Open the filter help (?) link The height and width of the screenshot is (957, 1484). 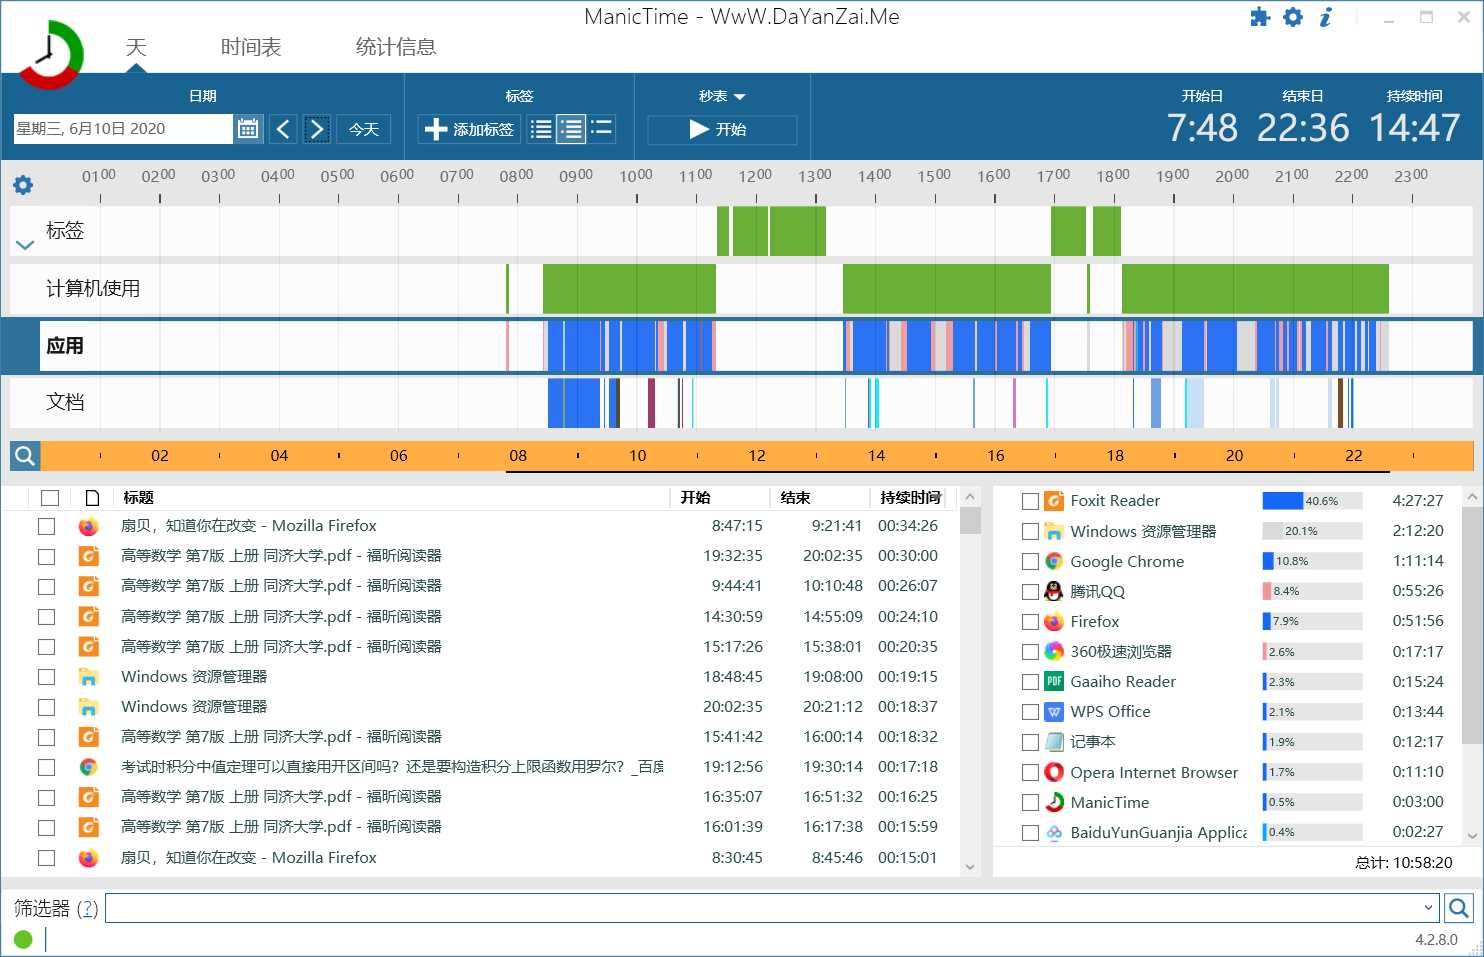[88, 908]
